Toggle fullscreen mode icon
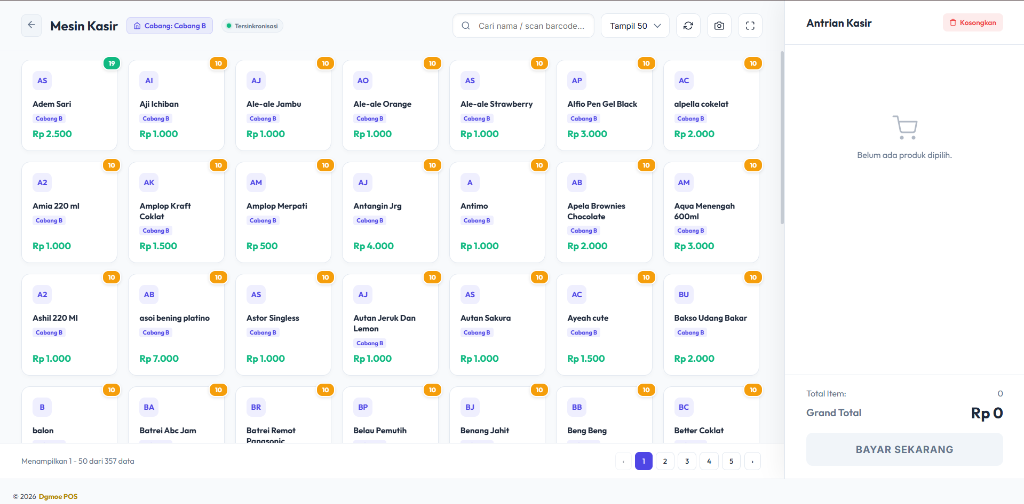Viewport: 1024px width, 504px height. (x=750, y=25)
